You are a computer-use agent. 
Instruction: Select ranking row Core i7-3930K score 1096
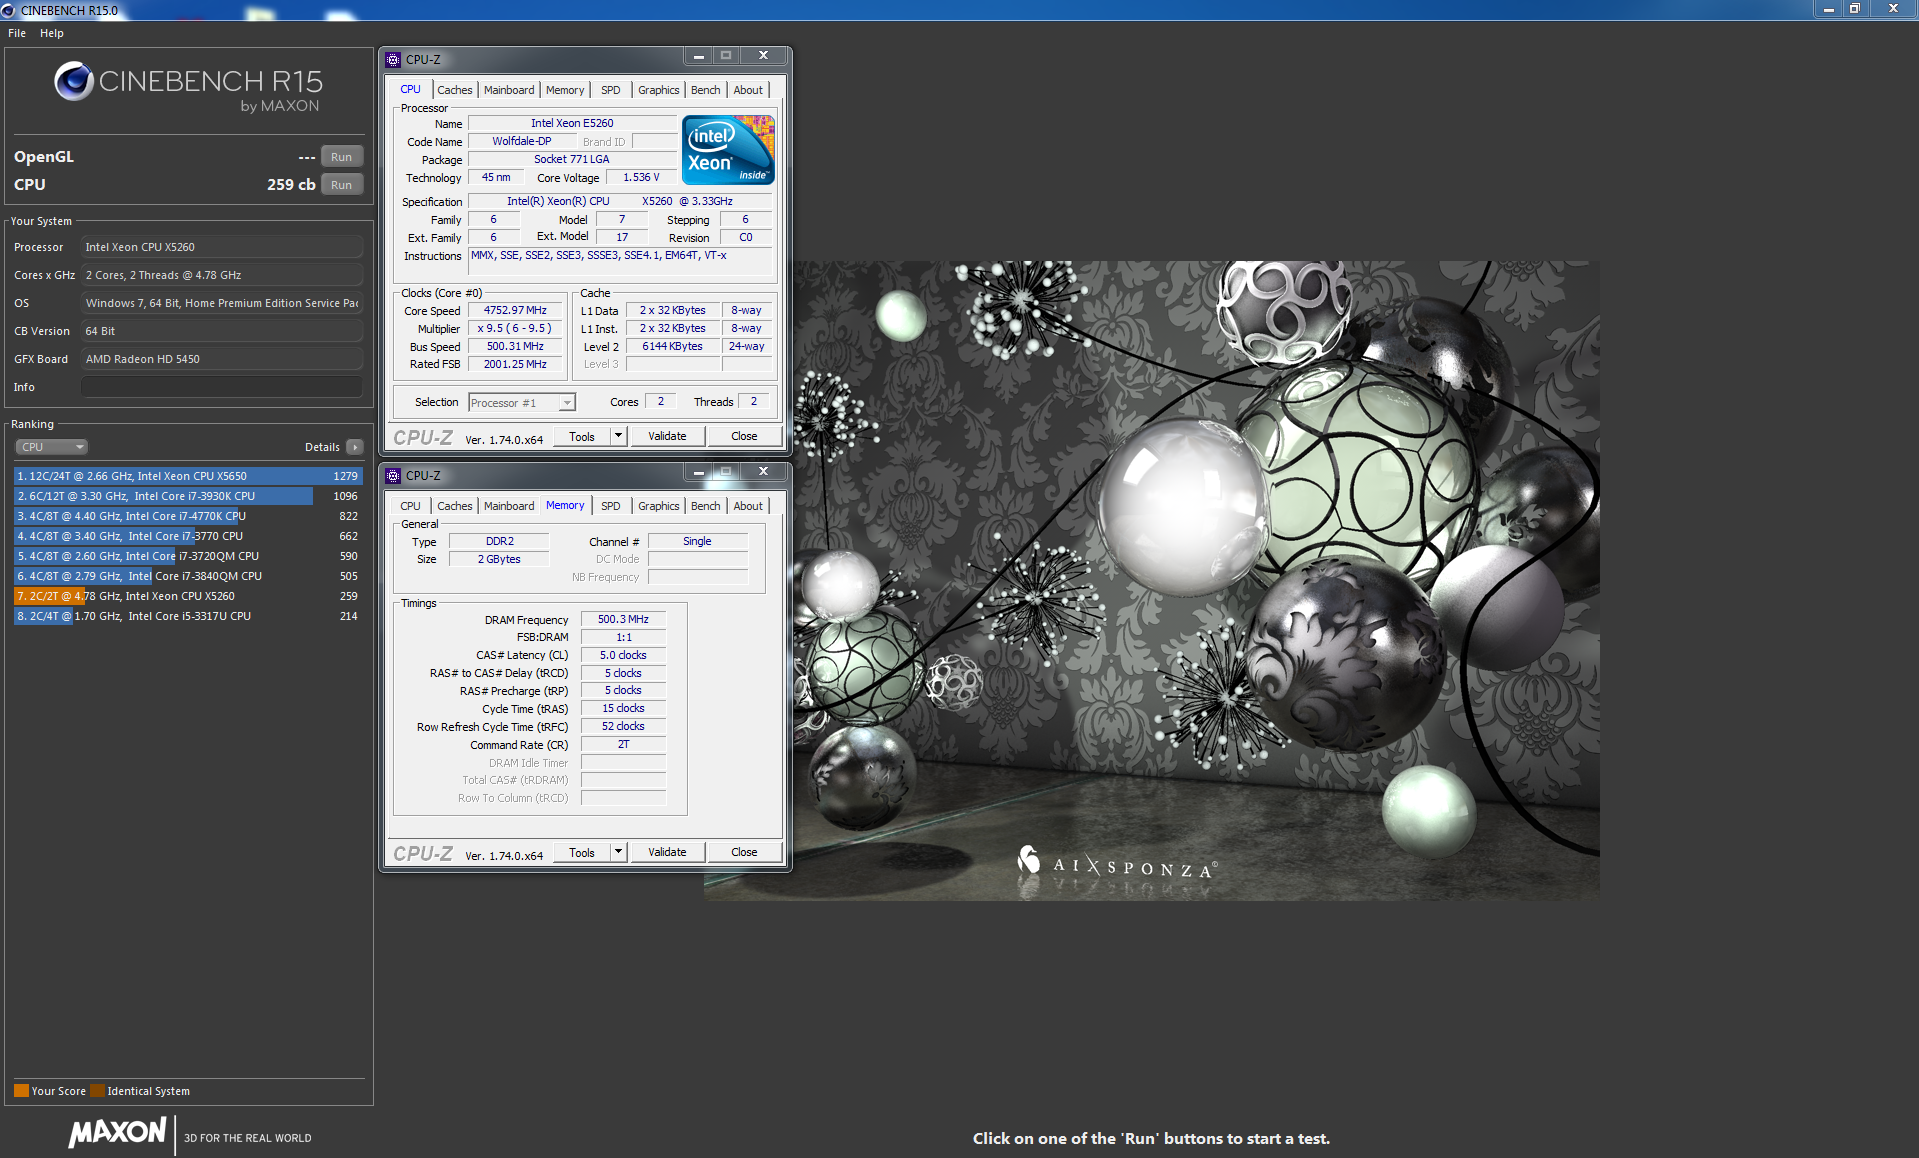coord(188,496)
